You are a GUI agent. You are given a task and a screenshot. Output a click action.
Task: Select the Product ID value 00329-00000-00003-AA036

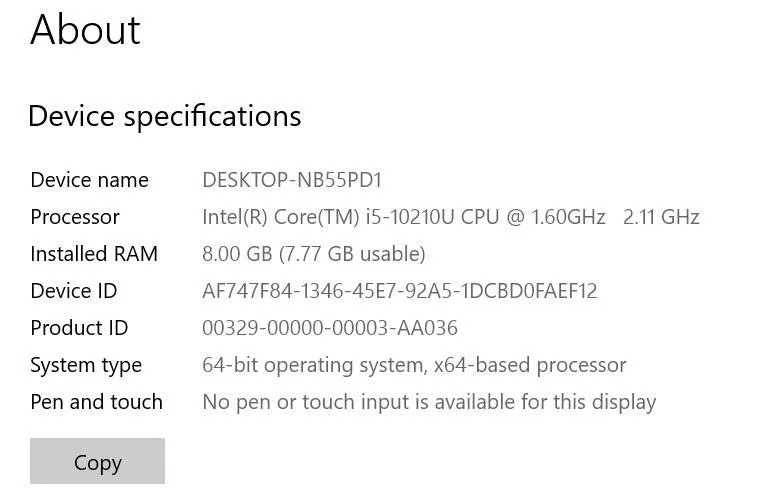(x=330, y=328)
